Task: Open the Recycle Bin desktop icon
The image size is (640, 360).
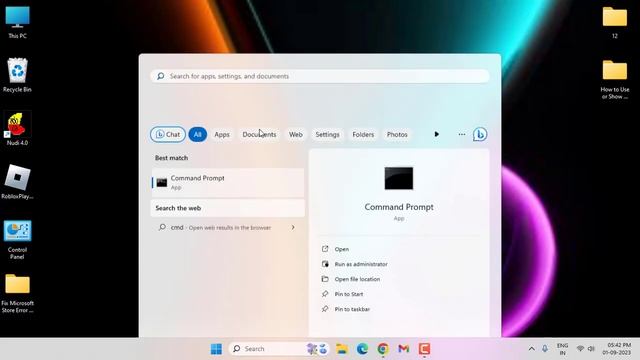Action: pyautogui.click(x=17, y=76)
